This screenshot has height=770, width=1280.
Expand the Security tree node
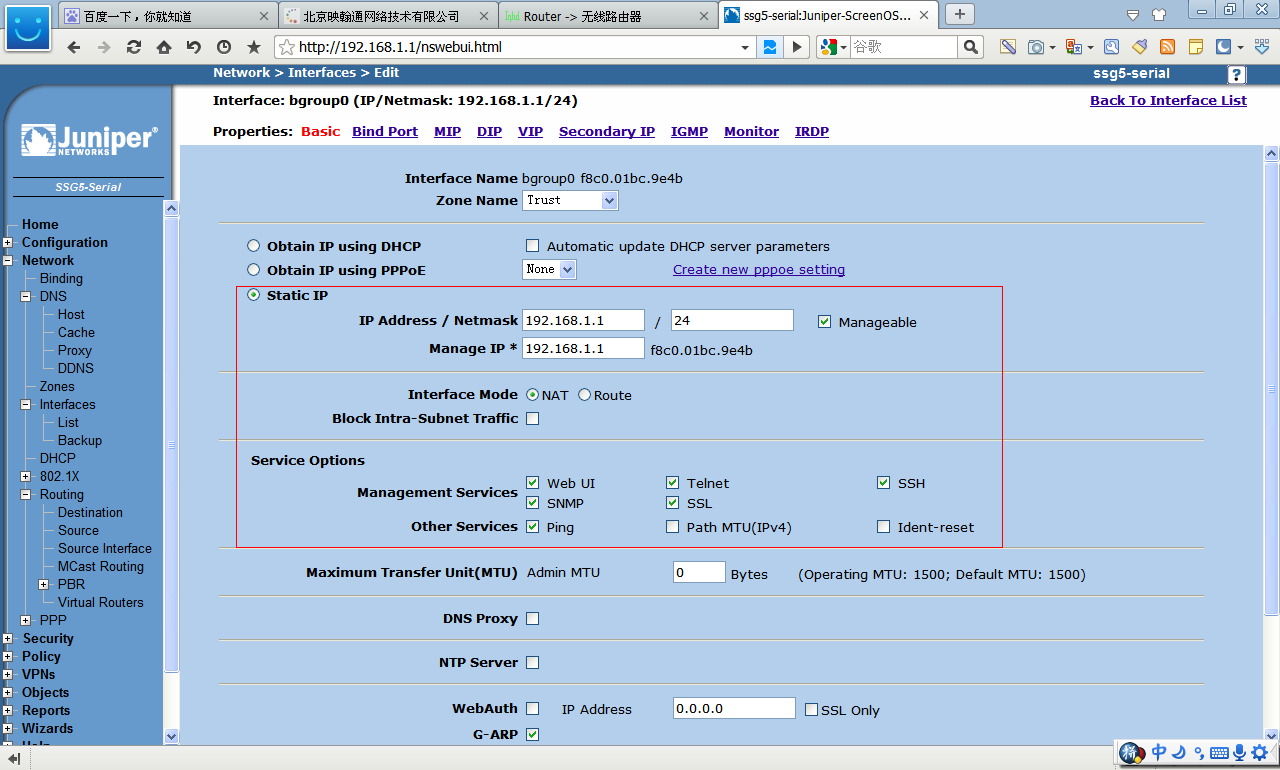tap(8, 639)
